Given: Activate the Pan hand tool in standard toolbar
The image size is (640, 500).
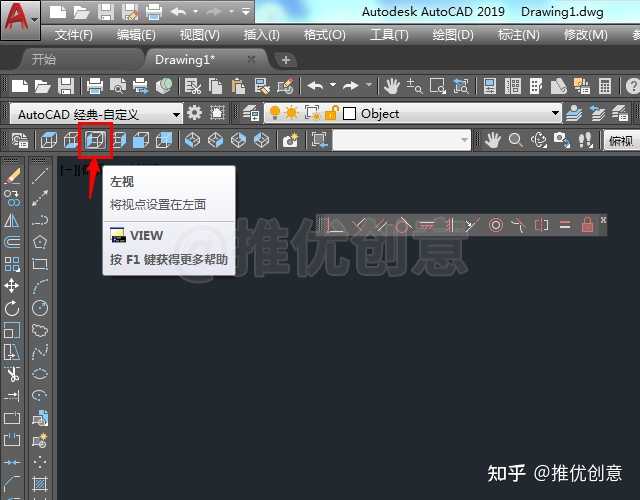Looking at the screenshot, I should [392, 87].
